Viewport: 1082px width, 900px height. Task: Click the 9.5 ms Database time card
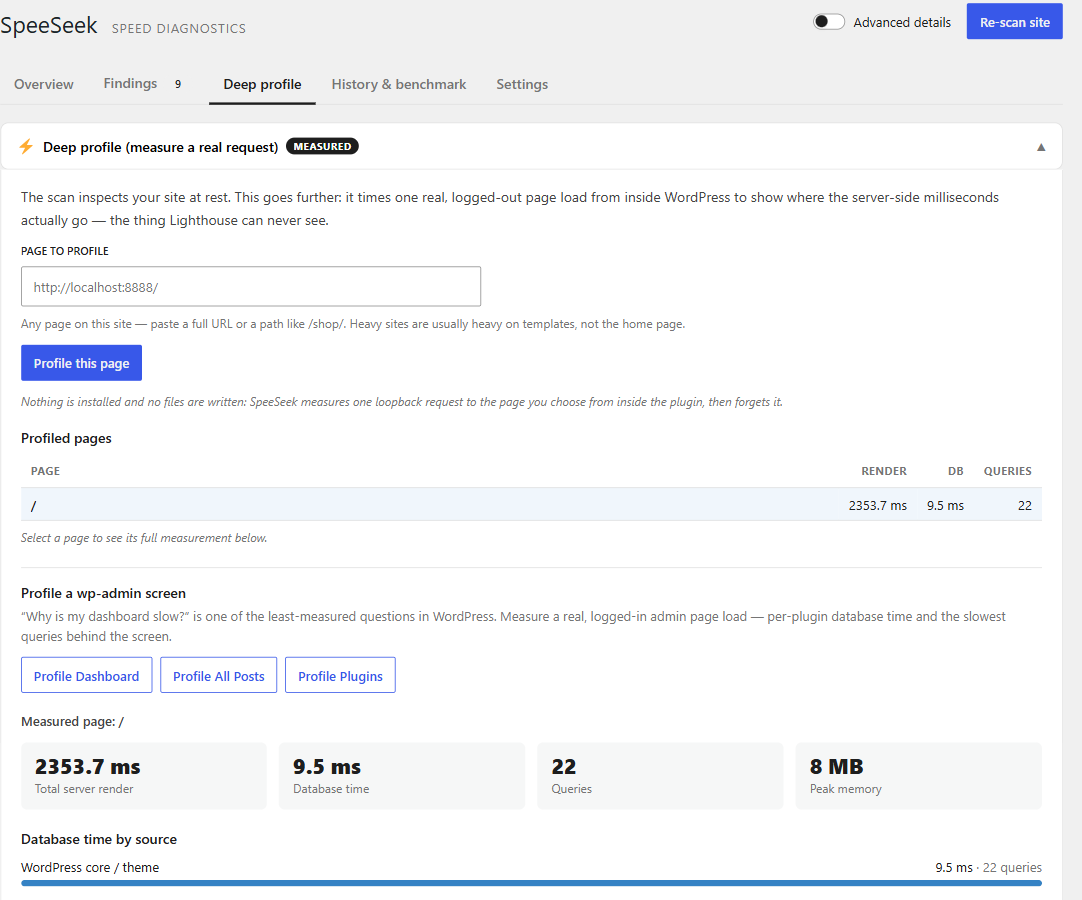coord(402,776)
